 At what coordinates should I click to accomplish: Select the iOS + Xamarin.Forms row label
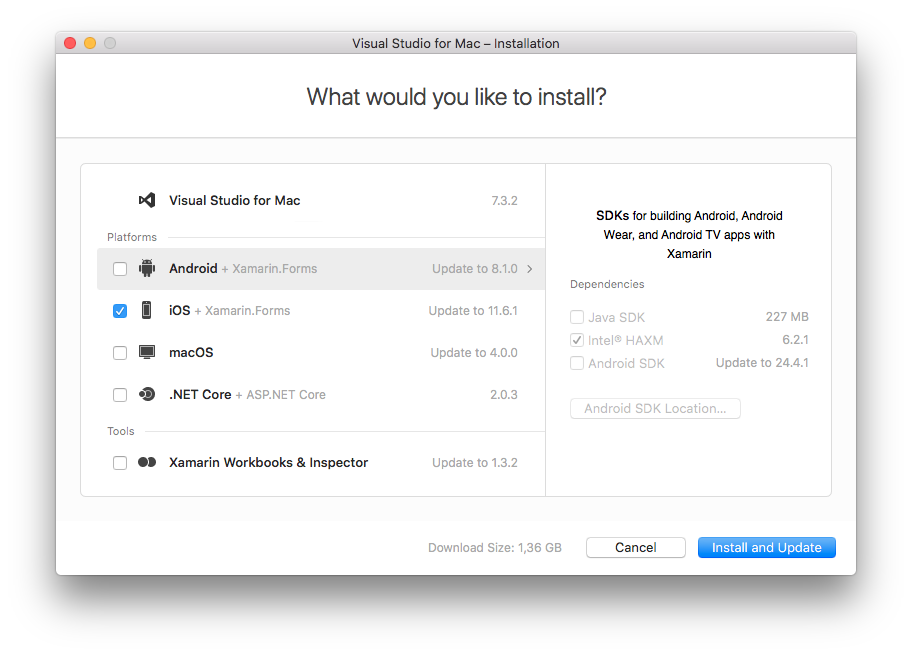tap(230, 311)
